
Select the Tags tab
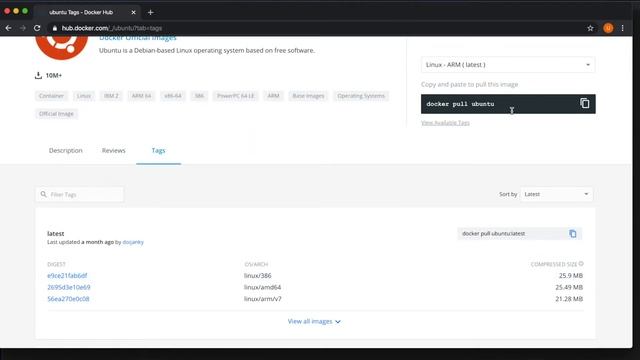158,151
